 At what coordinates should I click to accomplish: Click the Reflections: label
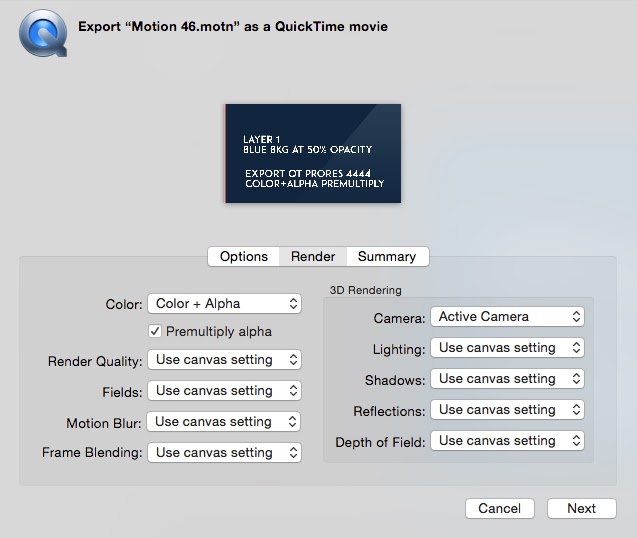coord(389,411)
